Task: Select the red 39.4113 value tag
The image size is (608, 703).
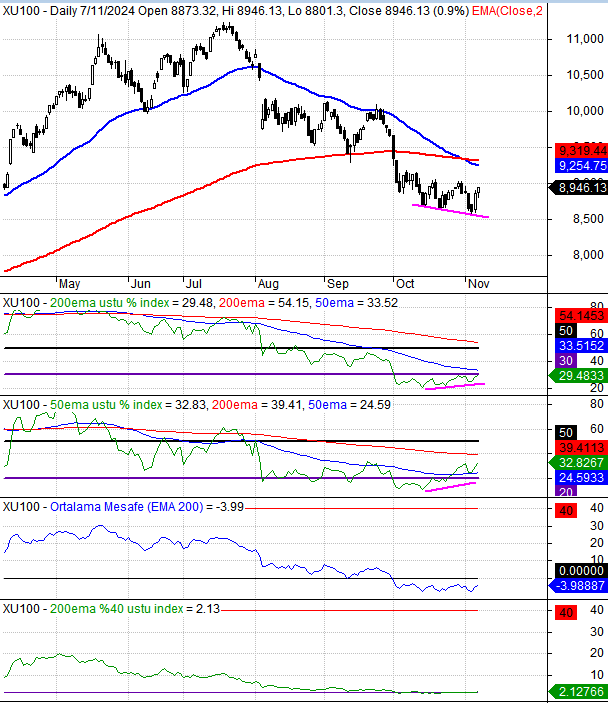Action: pyautogui.click(x=581, y=447)
